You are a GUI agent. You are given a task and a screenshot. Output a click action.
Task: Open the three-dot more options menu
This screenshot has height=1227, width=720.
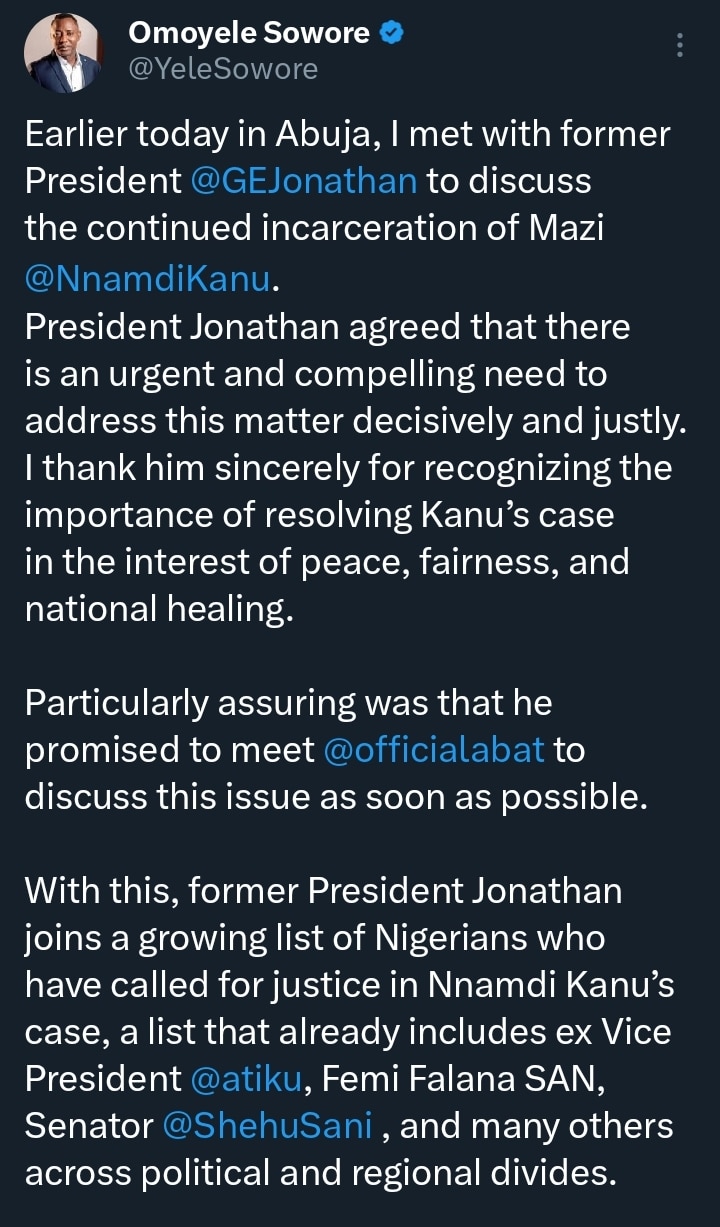680,46
